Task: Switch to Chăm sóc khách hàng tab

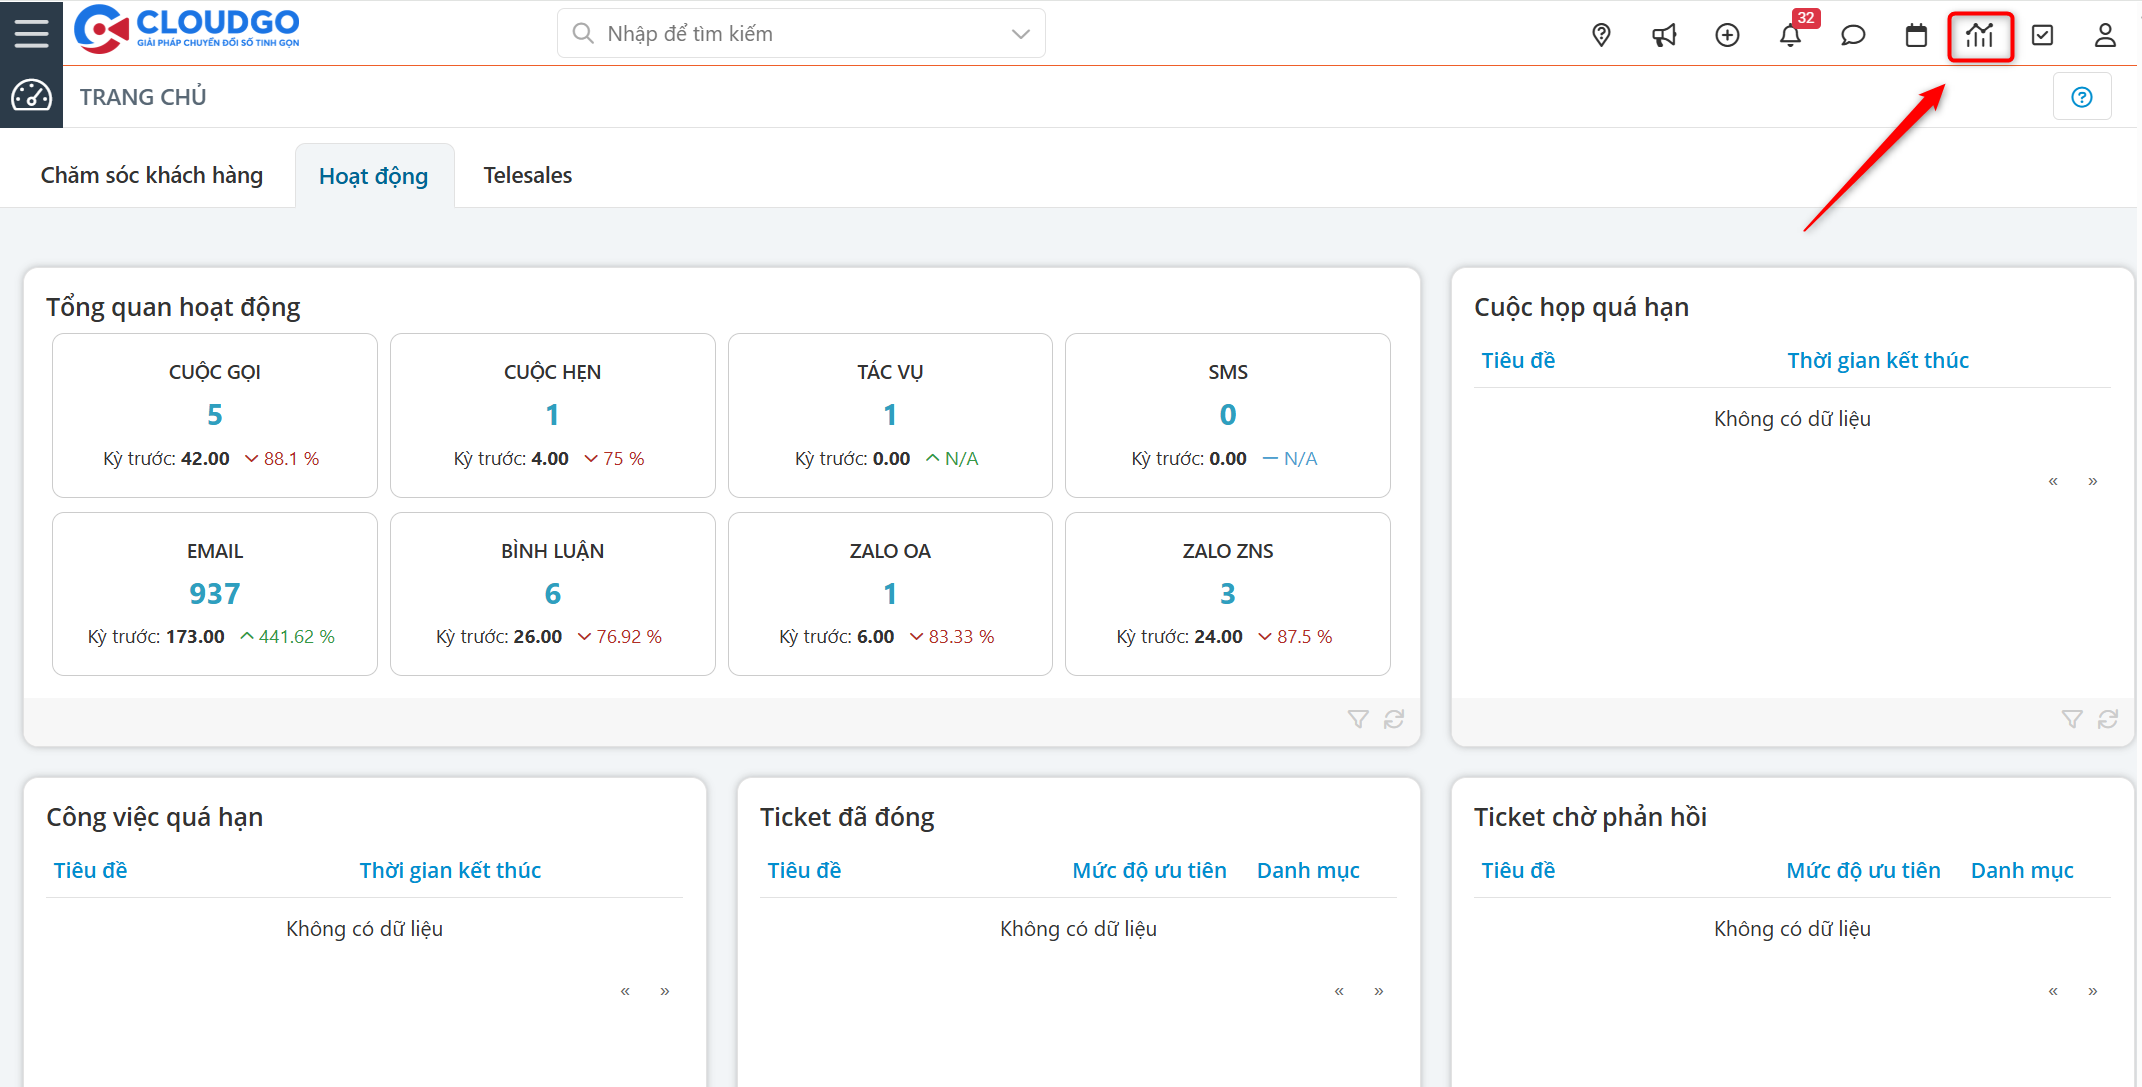Action: tap(152, 176)
